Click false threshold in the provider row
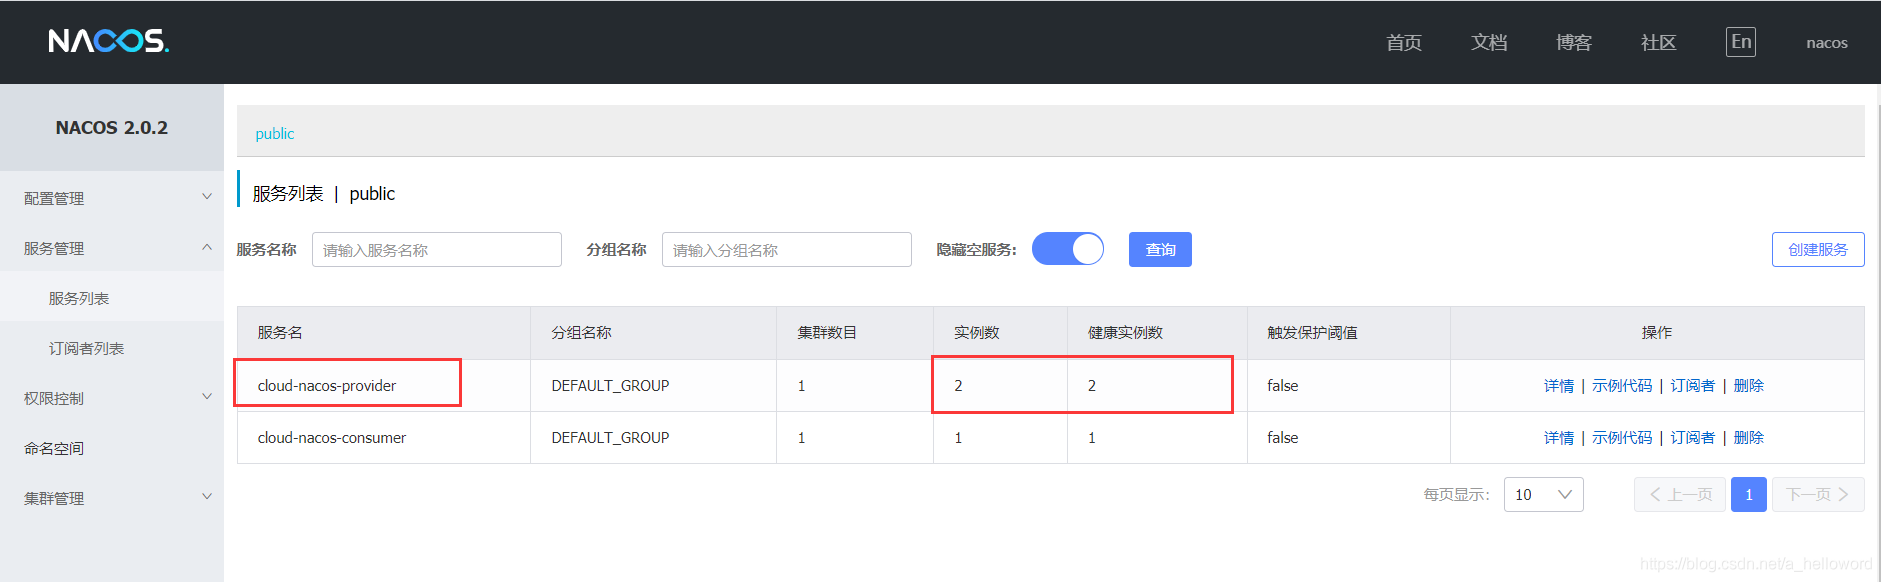 coord(1283,386)
